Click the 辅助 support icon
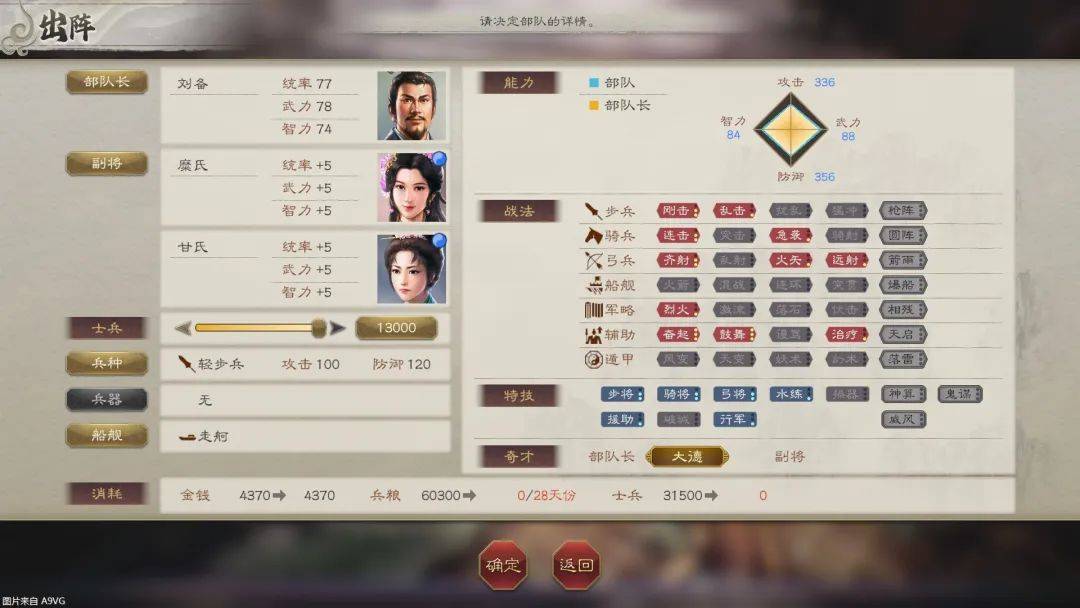1080x608 pixels. click(x=593, y=335)
